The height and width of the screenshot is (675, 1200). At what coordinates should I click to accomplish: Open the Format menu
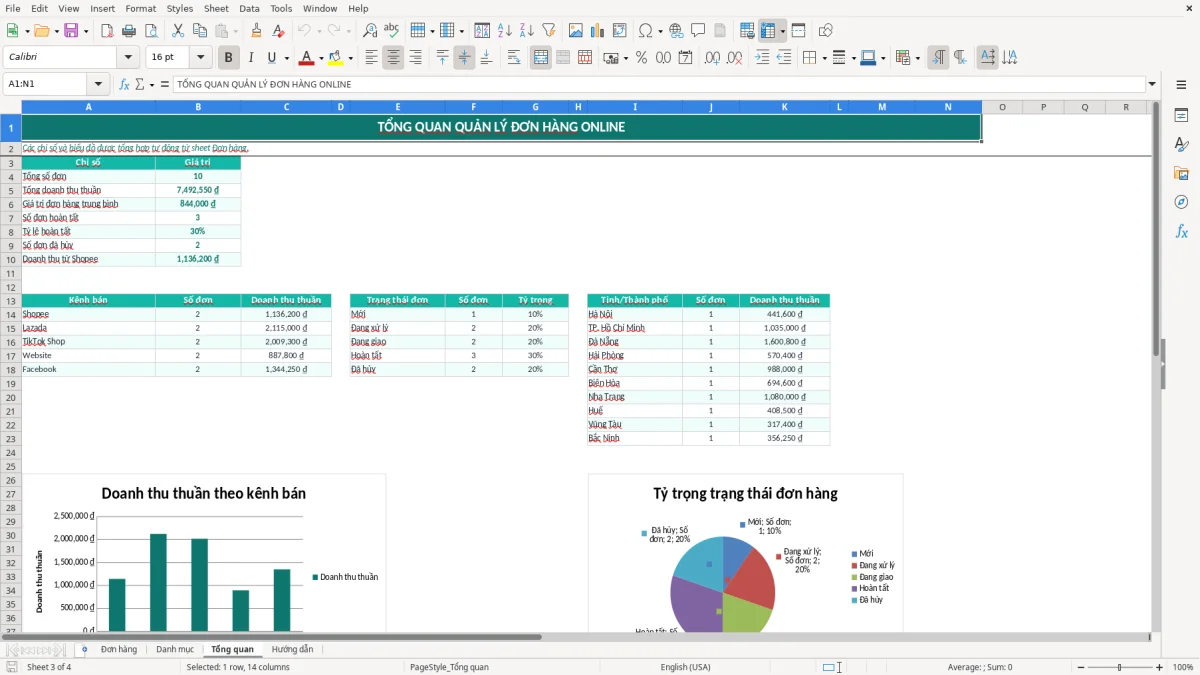140,8
